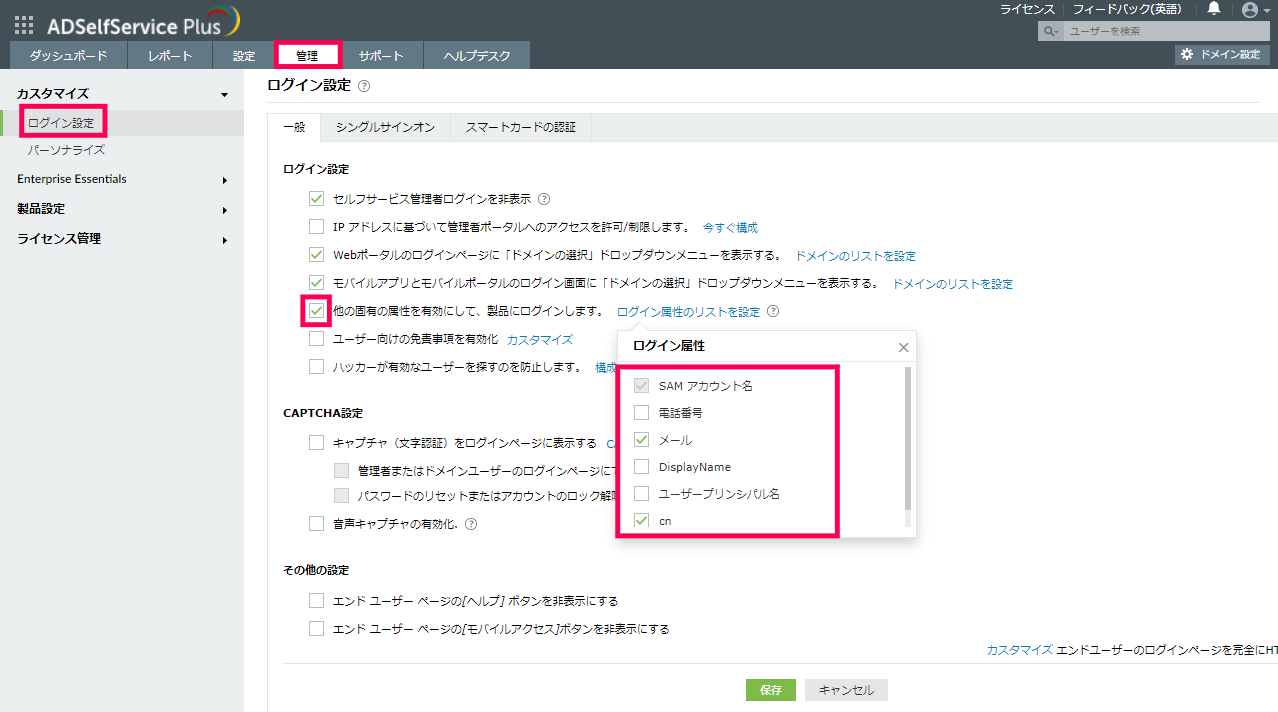Click the search magnifier icon
This screenshot has height=712, width=1278.
point(1049,32)
